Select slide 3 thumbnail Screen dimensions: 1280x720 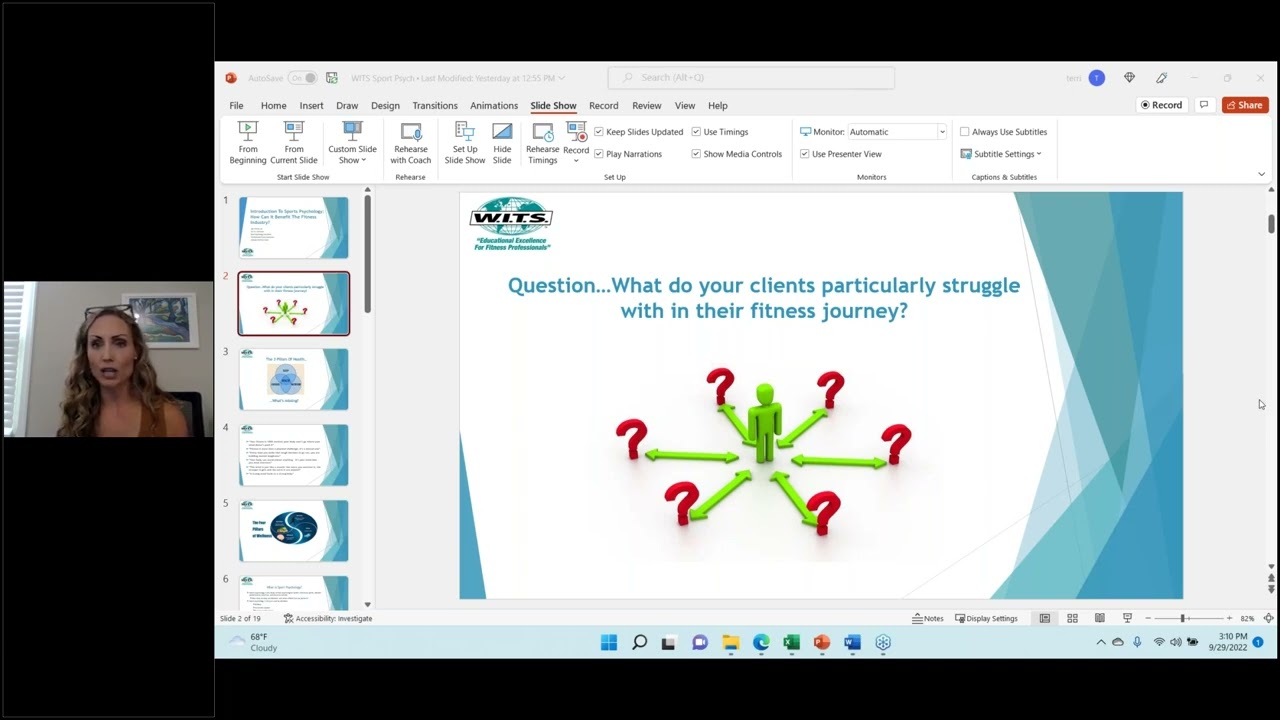294,379
